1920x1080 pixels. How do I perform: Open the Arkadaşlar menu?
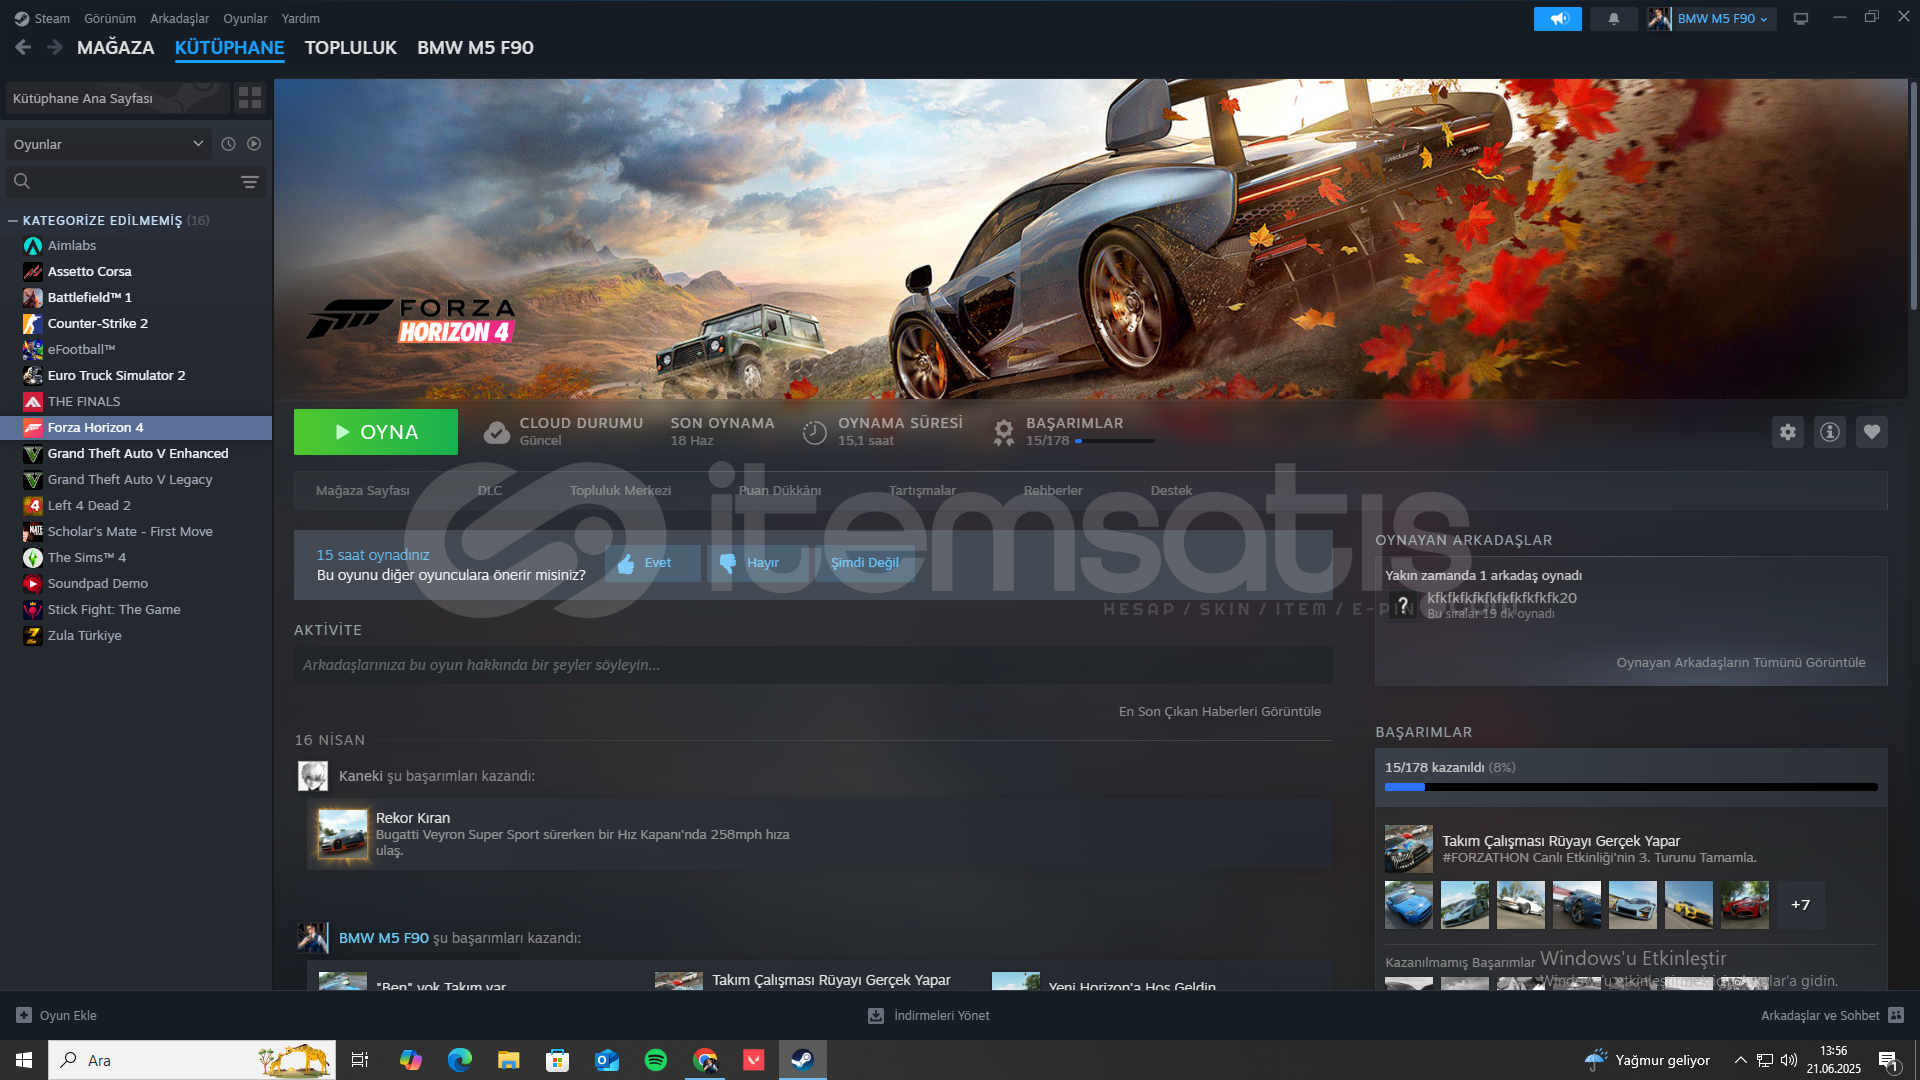coord(180,18)
